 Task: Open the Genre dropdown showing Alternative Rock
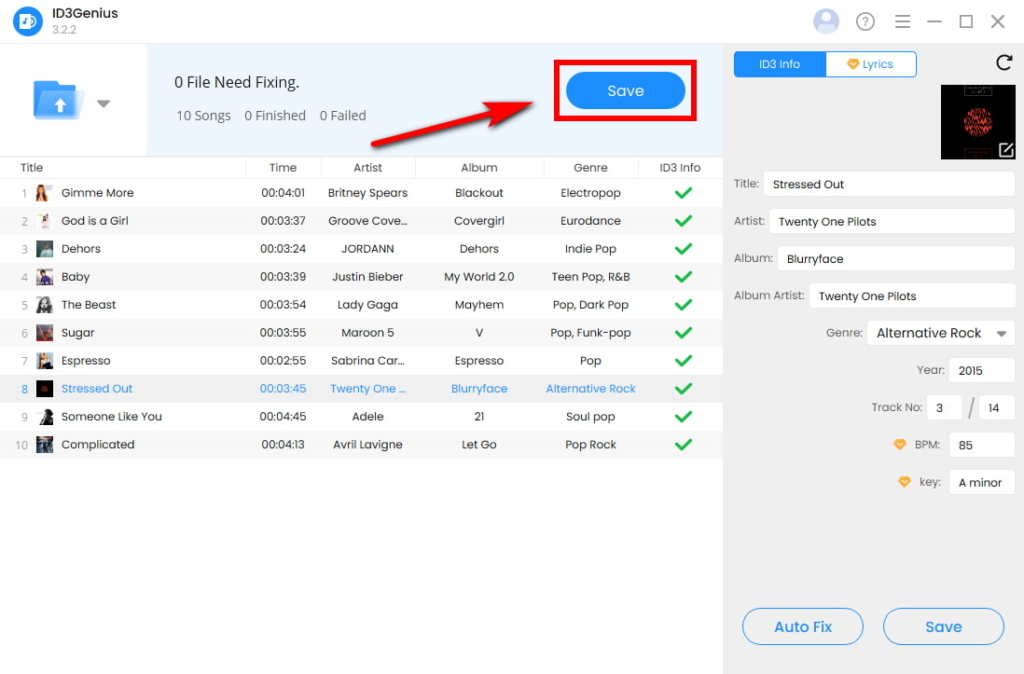click(x=940, y=332)
